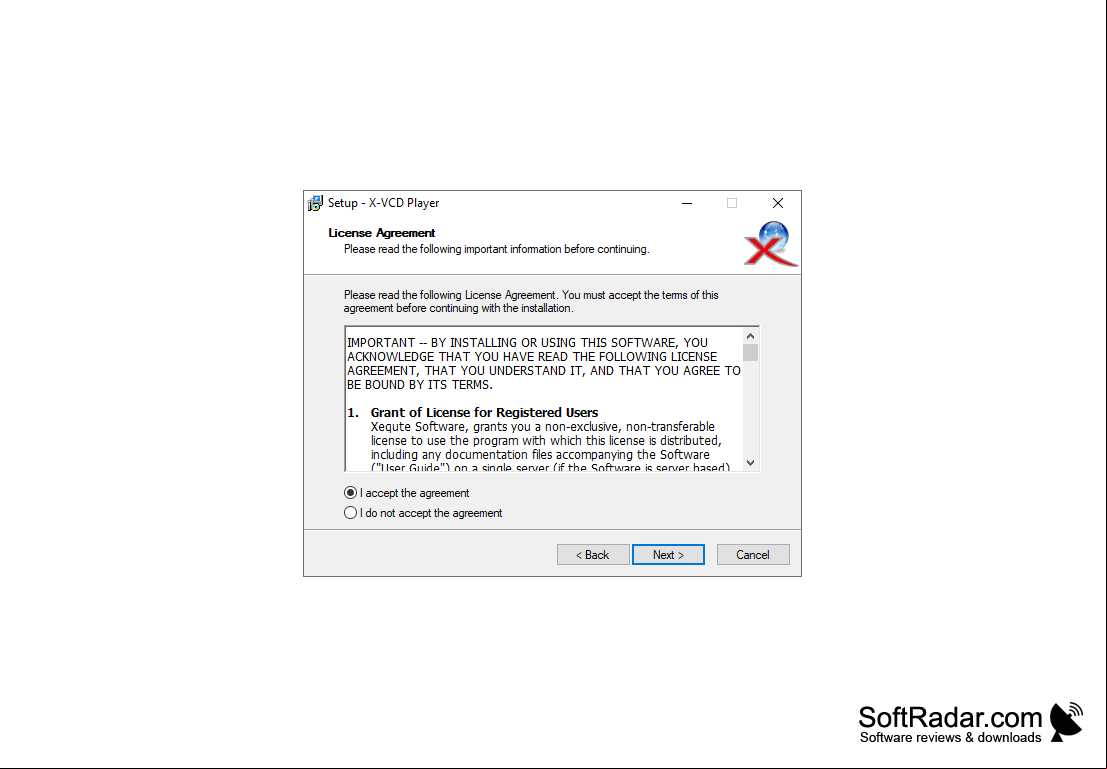Close the X-VCD Player setup dialog
The width and height of the screenshot is (1107, 769).
[x=777, y=203]
